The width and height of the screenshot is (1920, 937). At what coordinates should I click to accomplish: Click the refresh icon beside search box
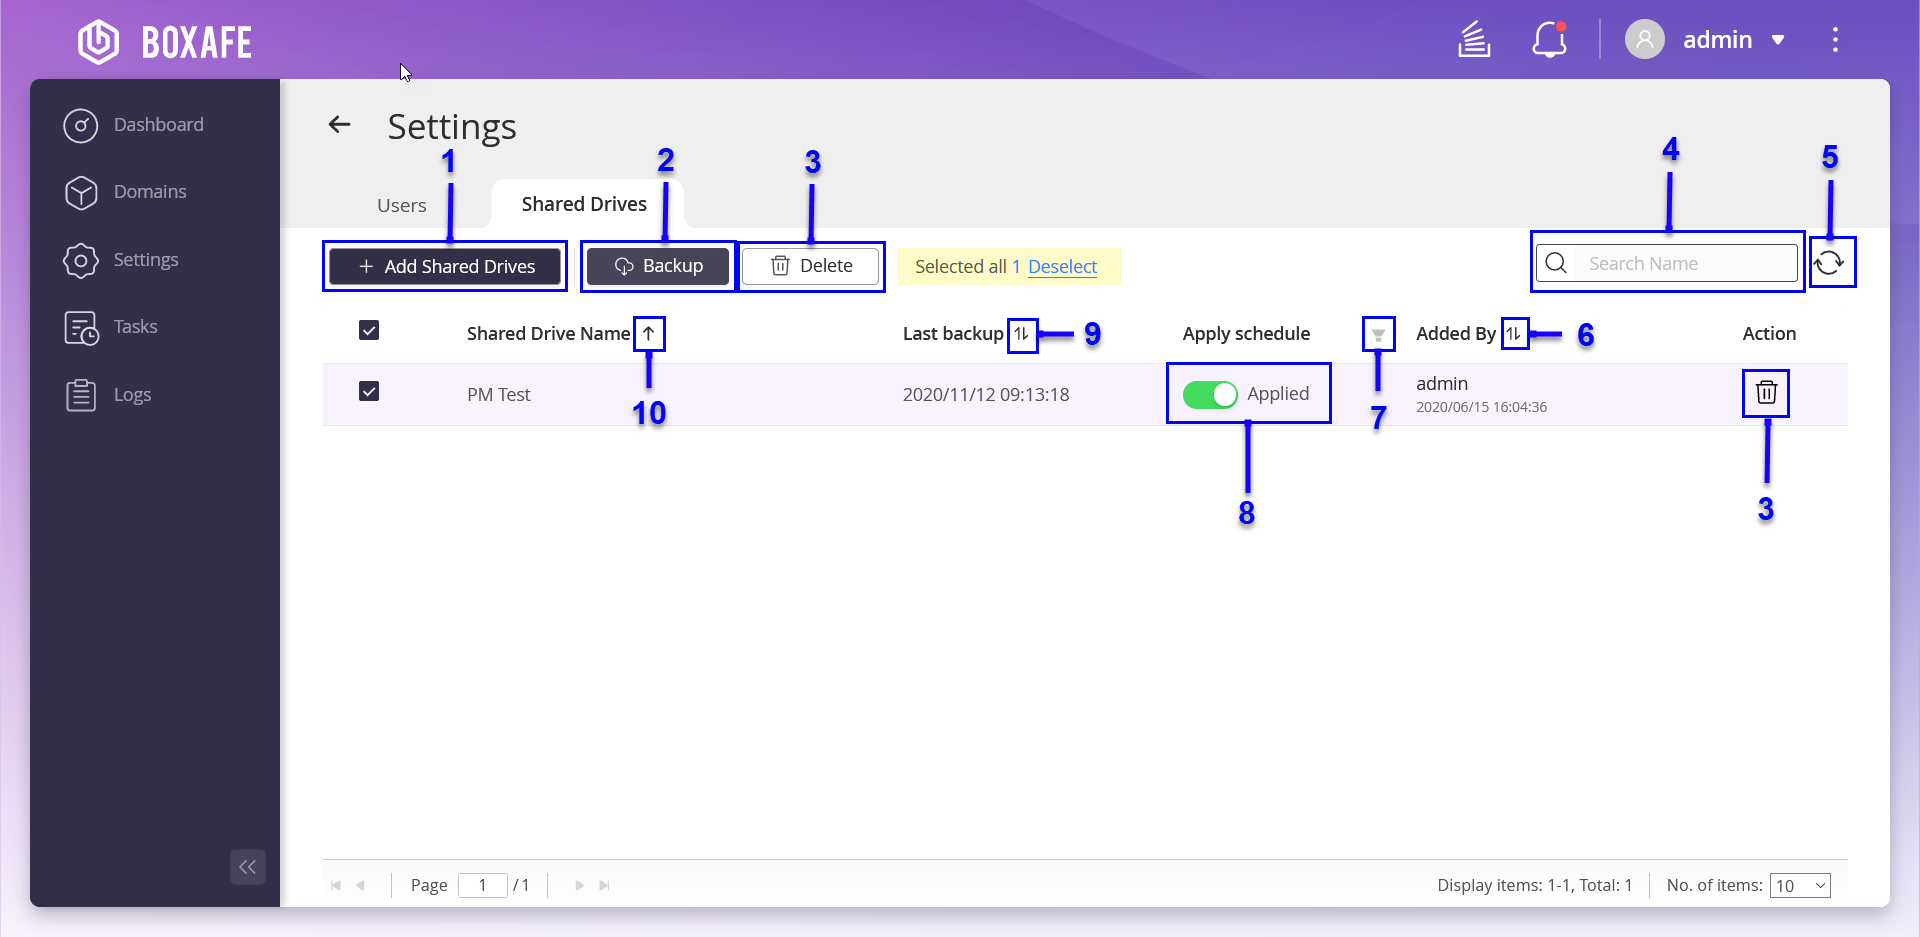pos(1829,263)
